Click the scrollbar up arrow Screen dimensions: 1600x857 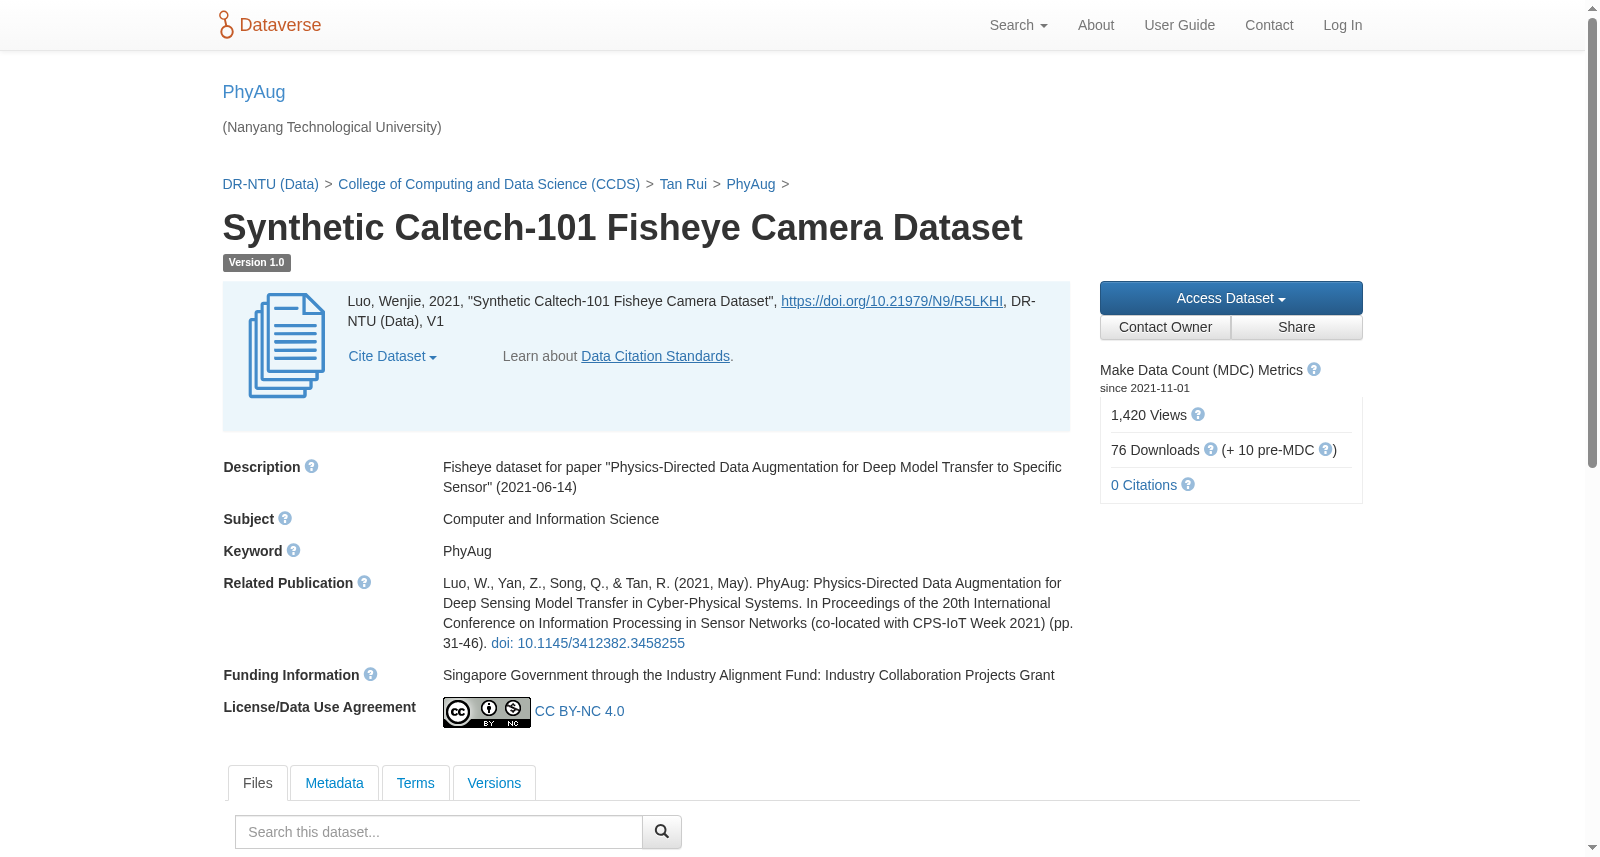(x=1593, y=8)
